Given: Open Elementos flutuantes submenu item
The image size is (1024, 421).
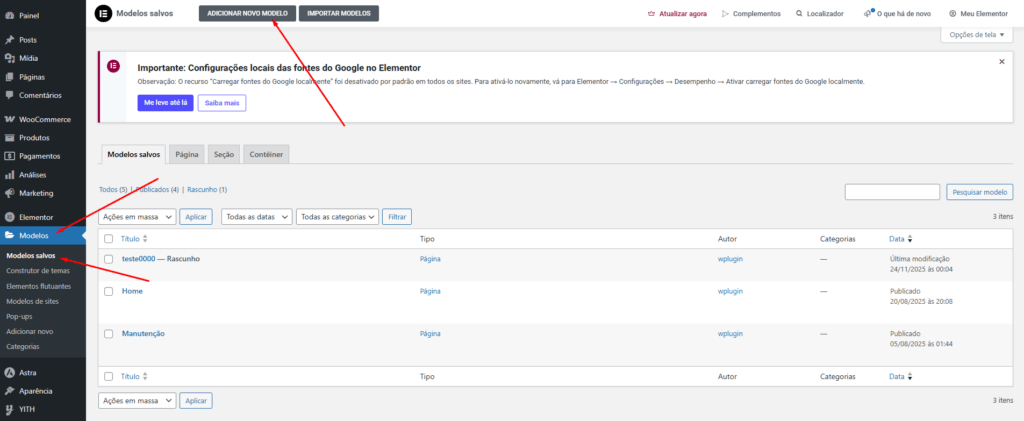Looking at the screenshot, I should click(x=39, y=286).
